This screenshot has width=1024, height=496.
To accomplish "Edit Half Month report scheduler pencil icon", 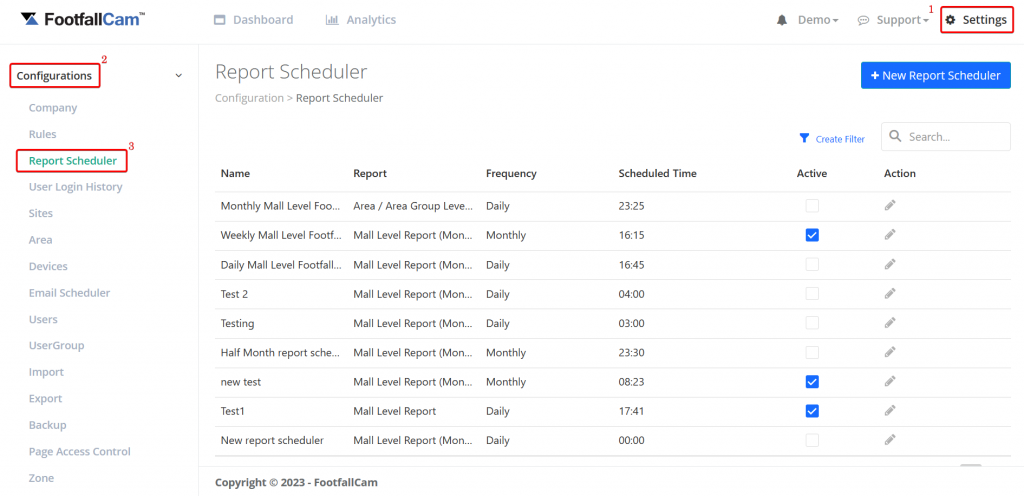I will (x=889, y=352).
